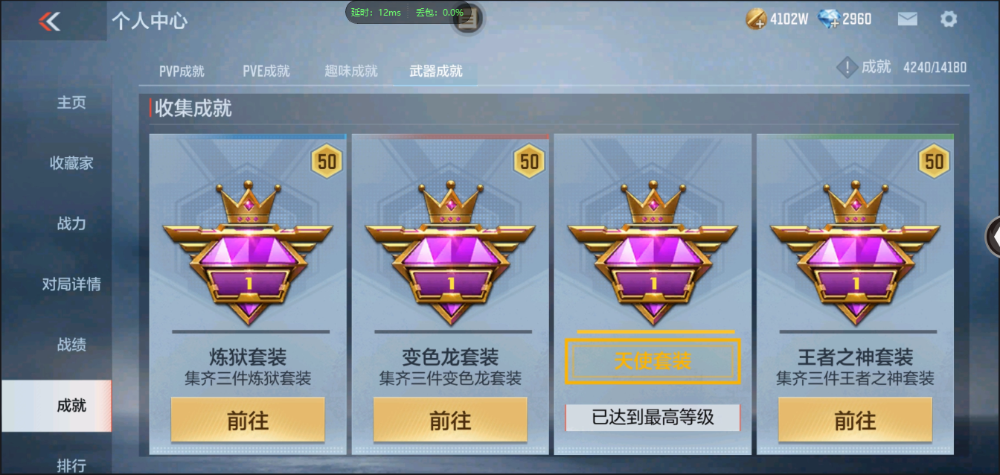Add diamonds via diamond icon
Image resolution: width=1000 pixels, height=475 pixels.
click(828, 19)
